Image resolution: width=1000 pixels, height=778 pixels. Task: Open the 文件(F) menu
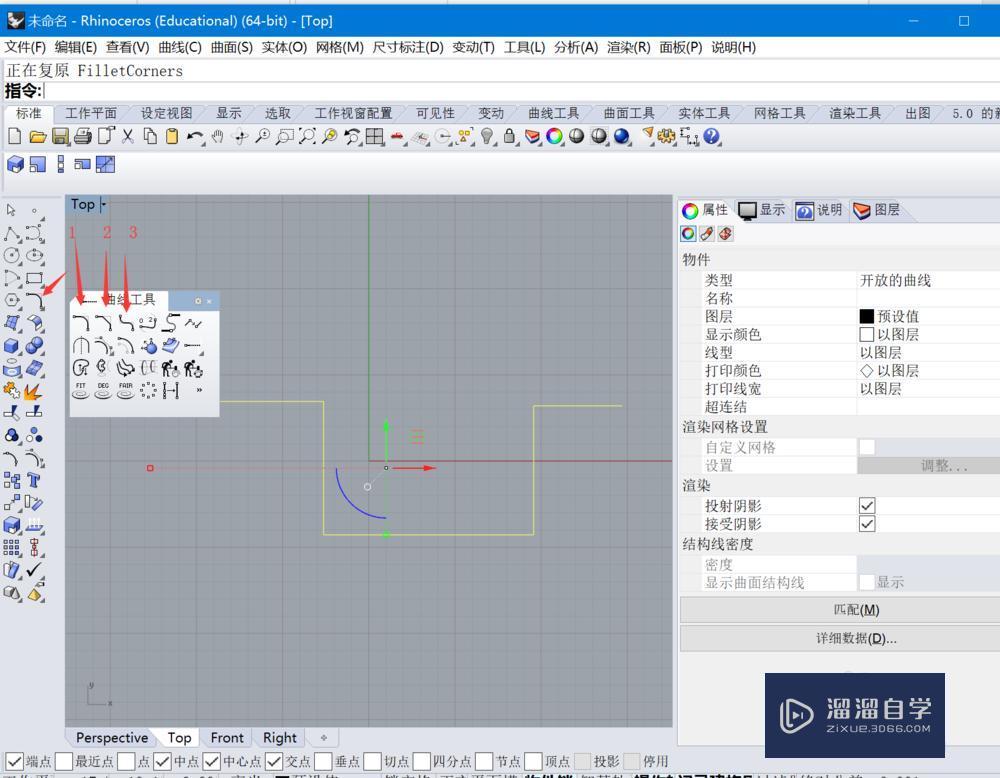click(x=26, y=47)
